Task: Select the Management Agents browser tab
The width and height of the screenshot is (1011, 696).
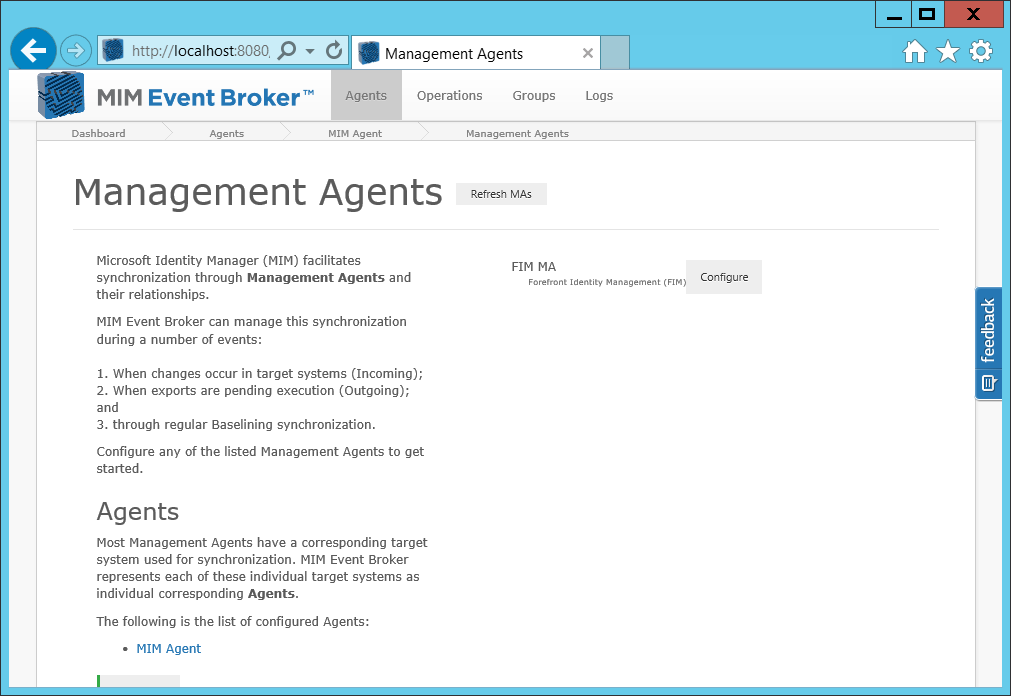Action: tap(475, 53)
